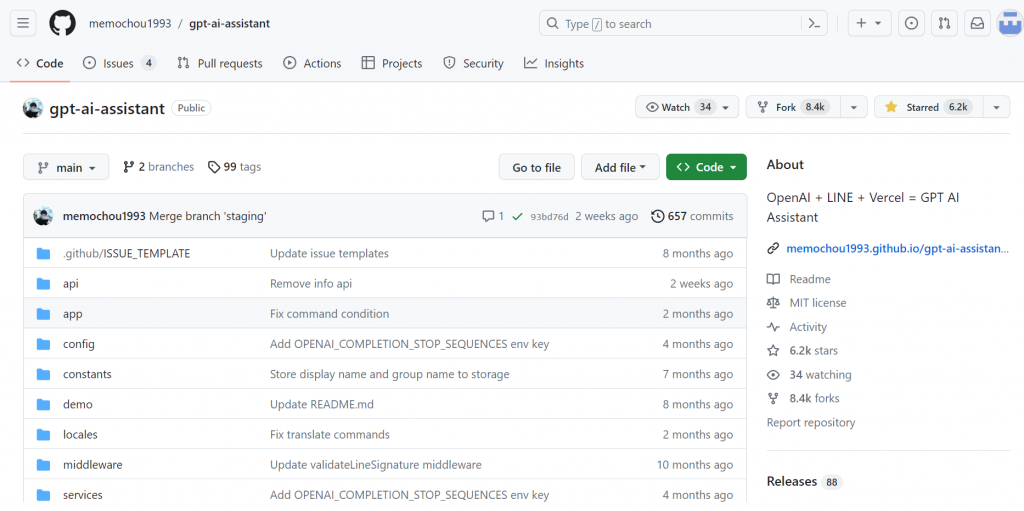Open the memochou1993 owner link in breadcrumb
Screen dimensions: 1024x511
coord(130,24)
